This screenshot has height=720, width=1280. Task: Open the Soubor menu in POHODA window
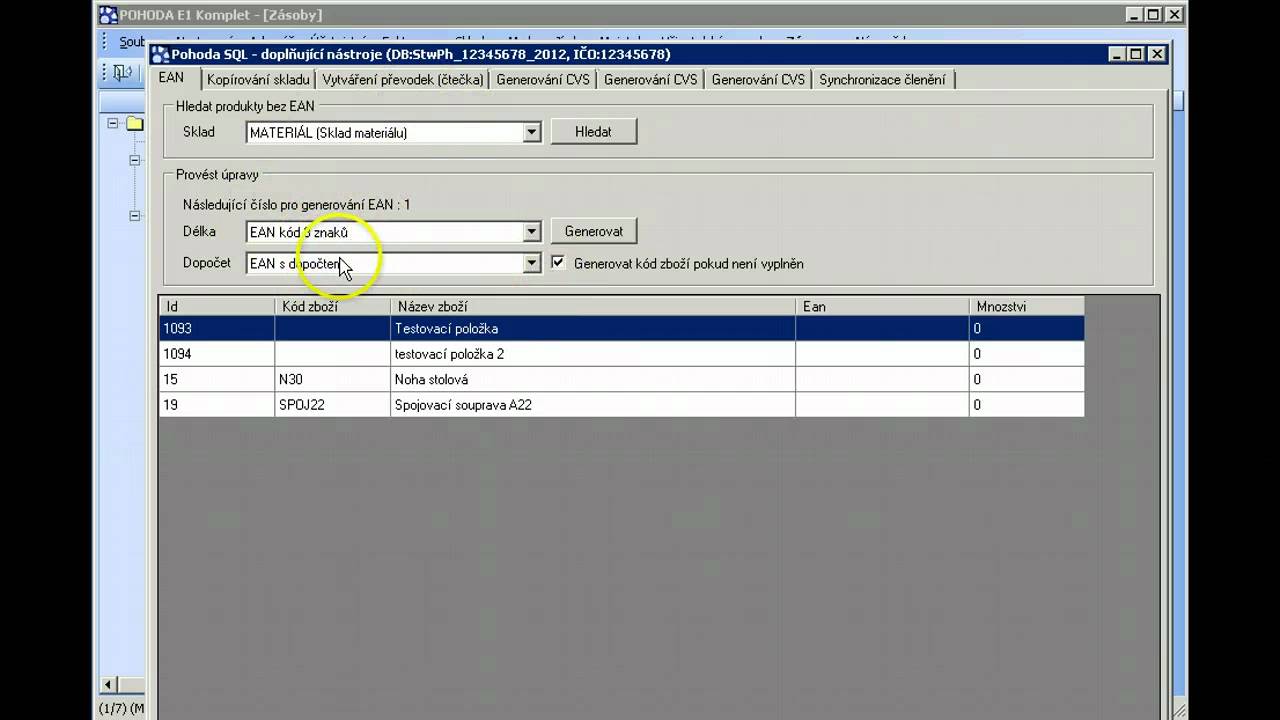(132, 42)
